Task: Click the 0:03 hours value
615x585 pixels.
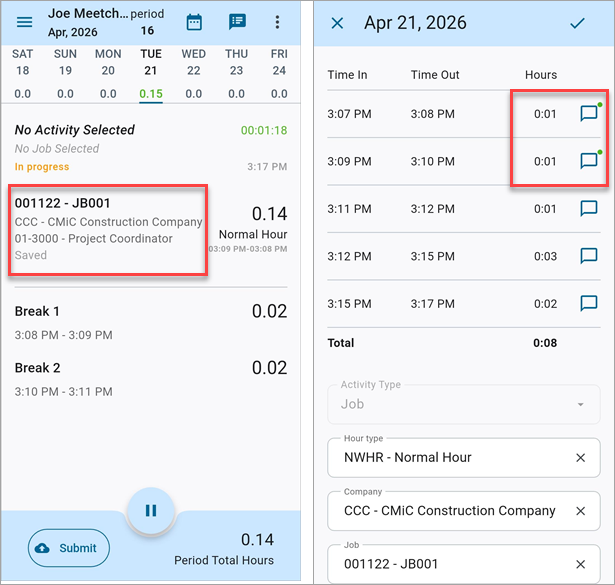Action: tap(545, 256)
